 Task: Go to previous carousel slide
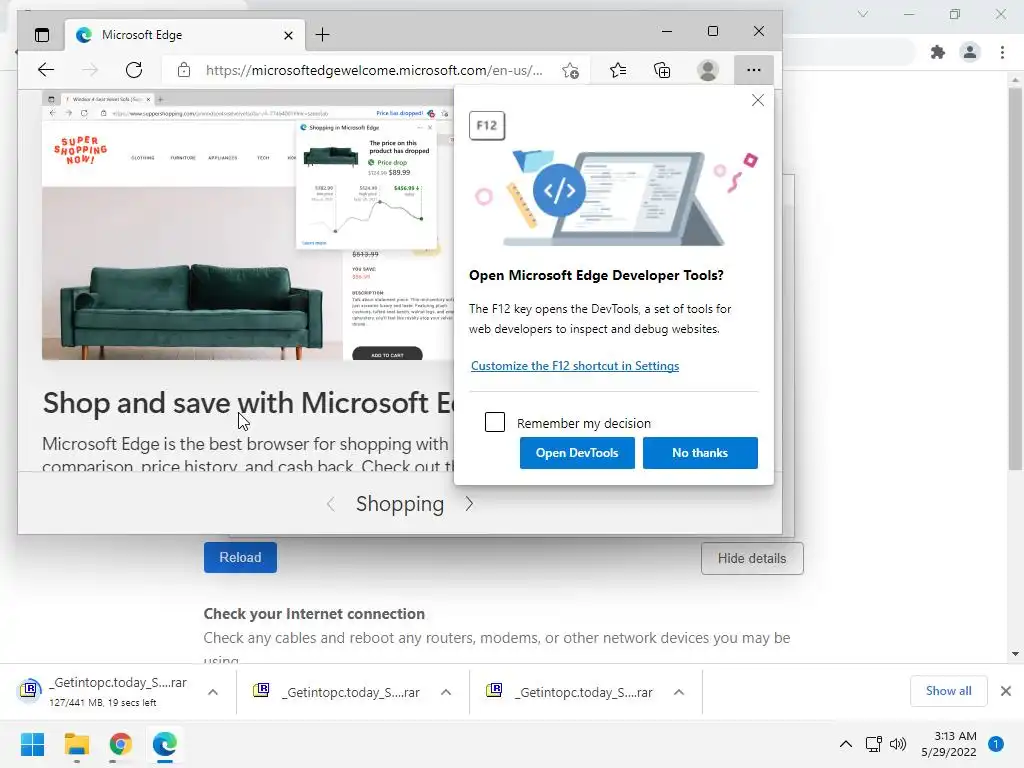[x=331, y=504]
